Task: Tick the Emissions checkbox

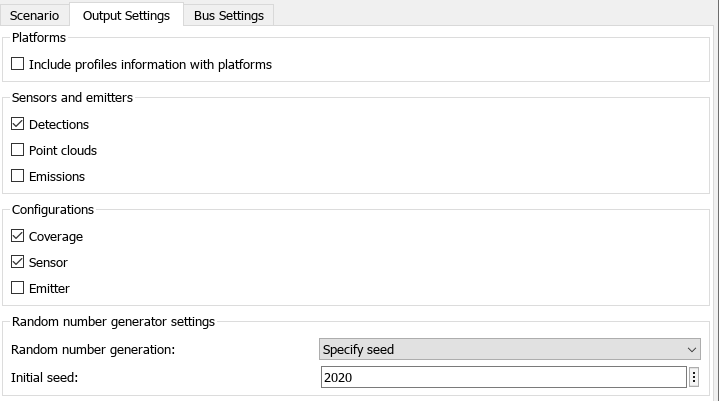Action: click(x=18, y=176)
